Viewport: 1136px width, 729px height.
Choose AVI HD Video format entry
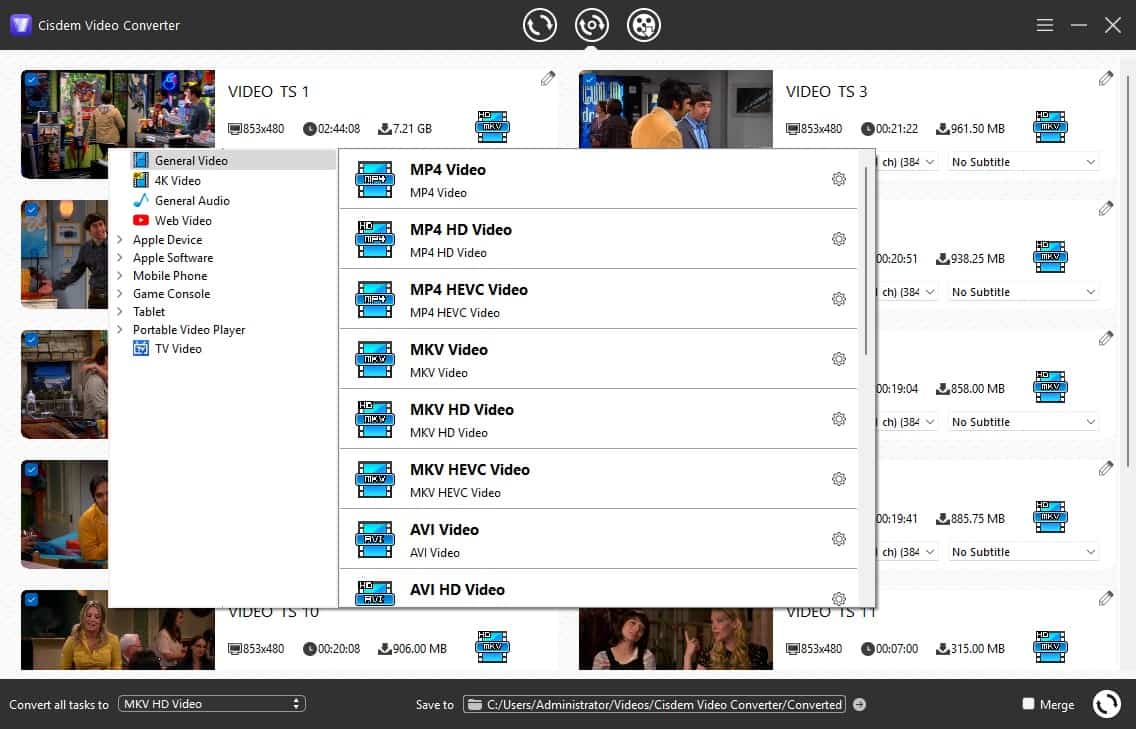(598, 589)
